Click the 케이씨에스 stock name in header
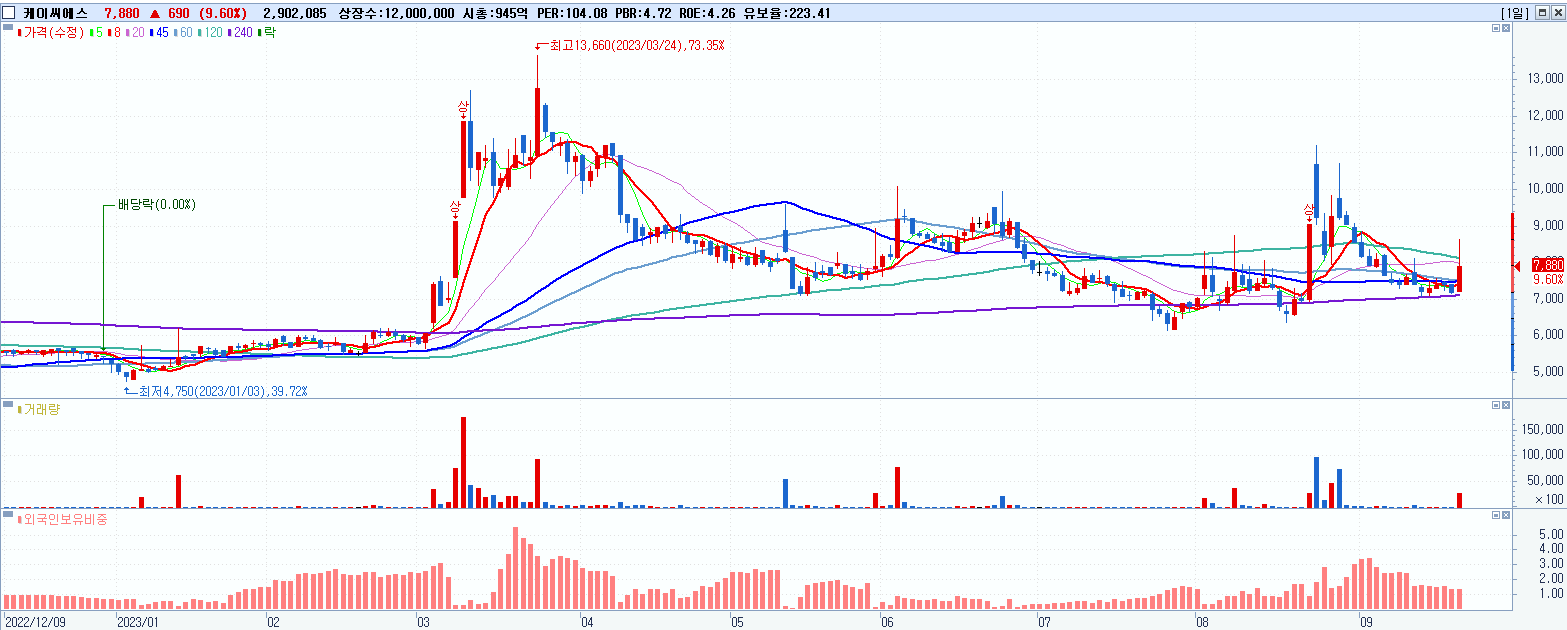 coord(55,13)
